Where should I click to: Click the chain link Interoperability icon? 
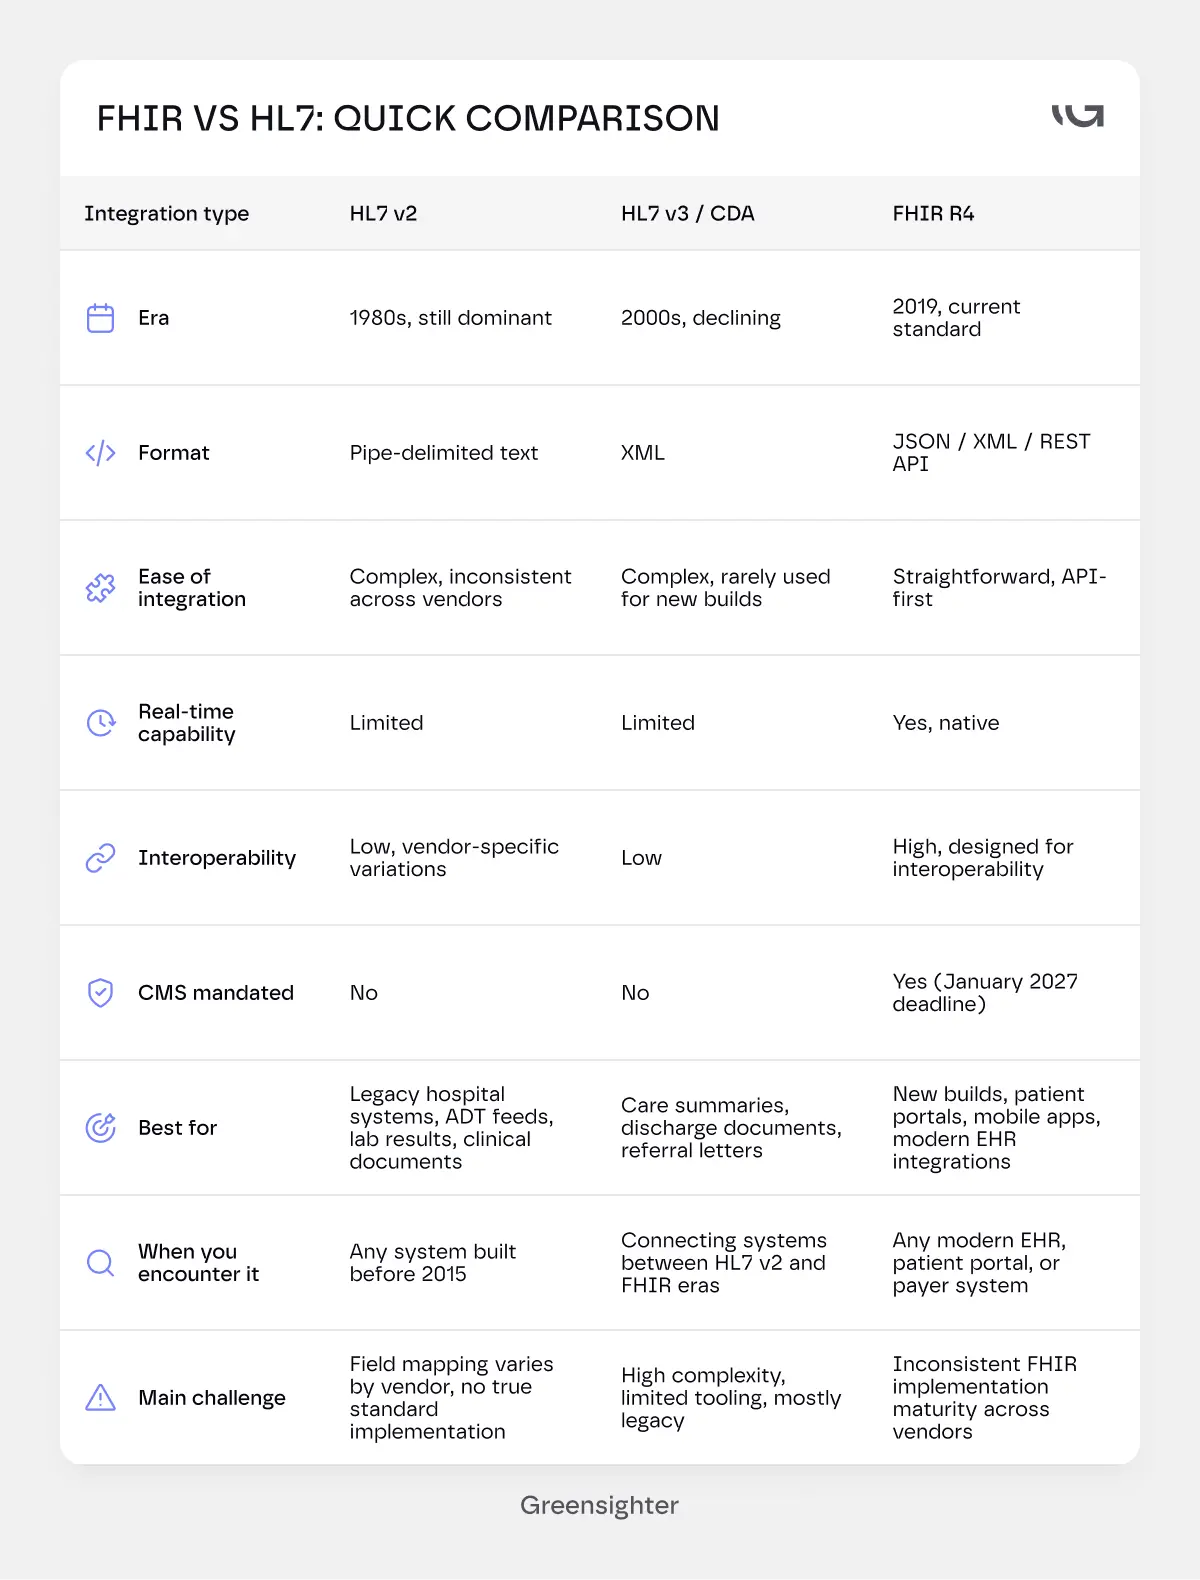point(101,858)
